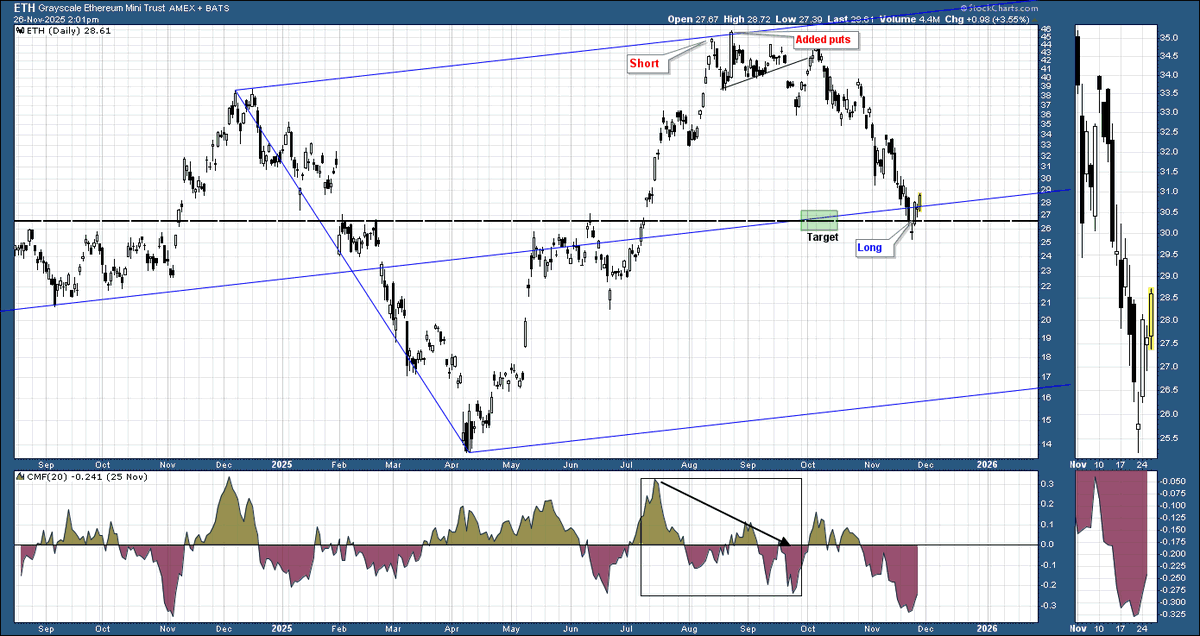Click the red Short annotation label
The image size is (1200, 636).
coord(643,64)
